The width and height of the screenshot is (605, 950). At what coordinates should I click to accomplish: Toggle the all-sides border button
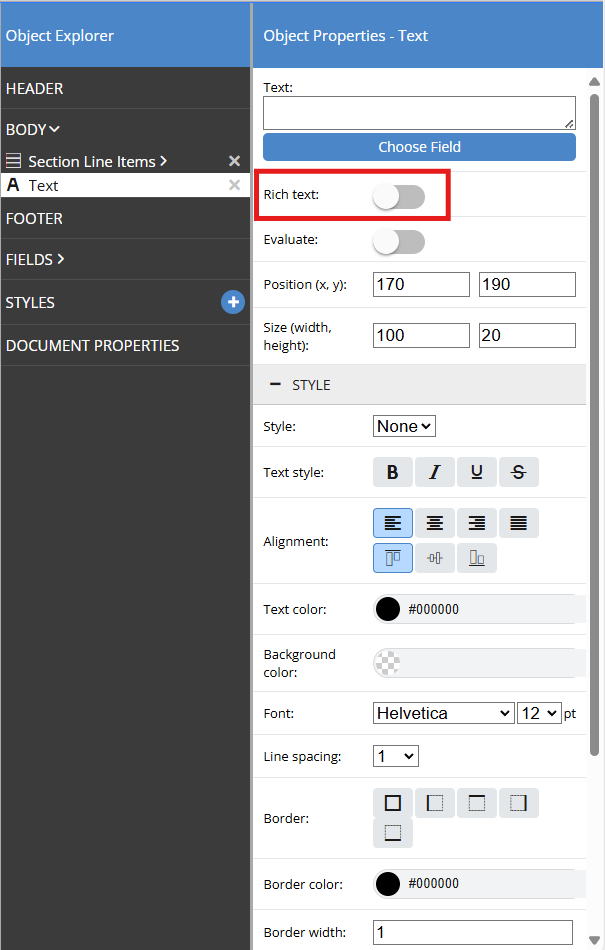(393, 803)
